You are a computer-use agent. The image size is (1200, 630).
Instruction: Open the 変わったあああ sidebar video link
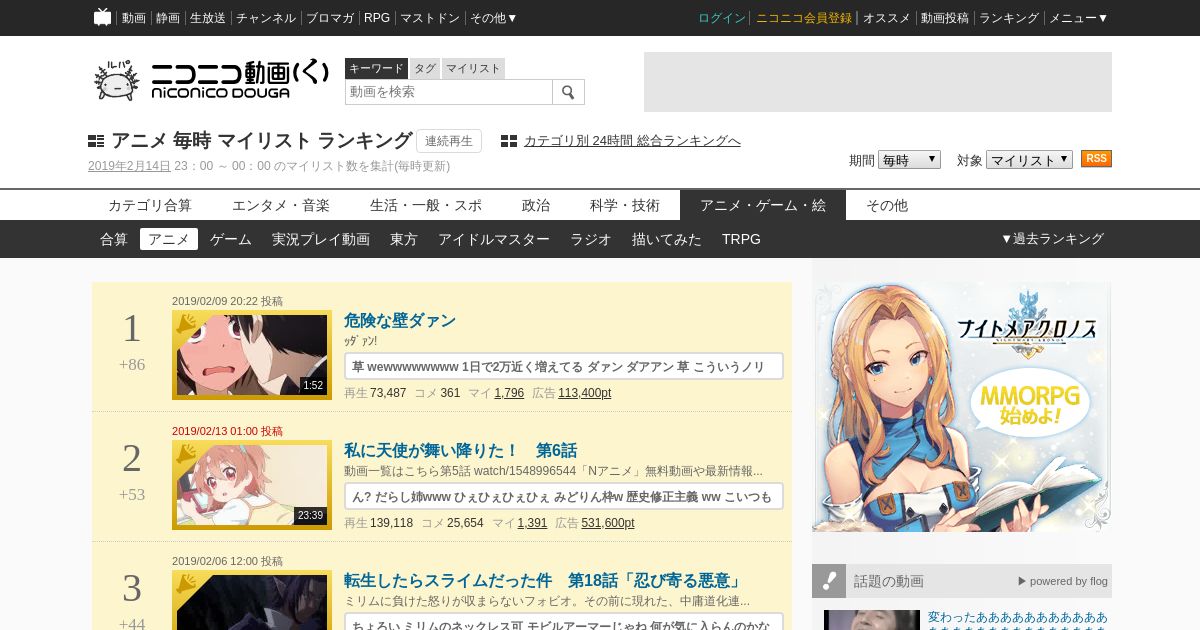(1018, 618)
